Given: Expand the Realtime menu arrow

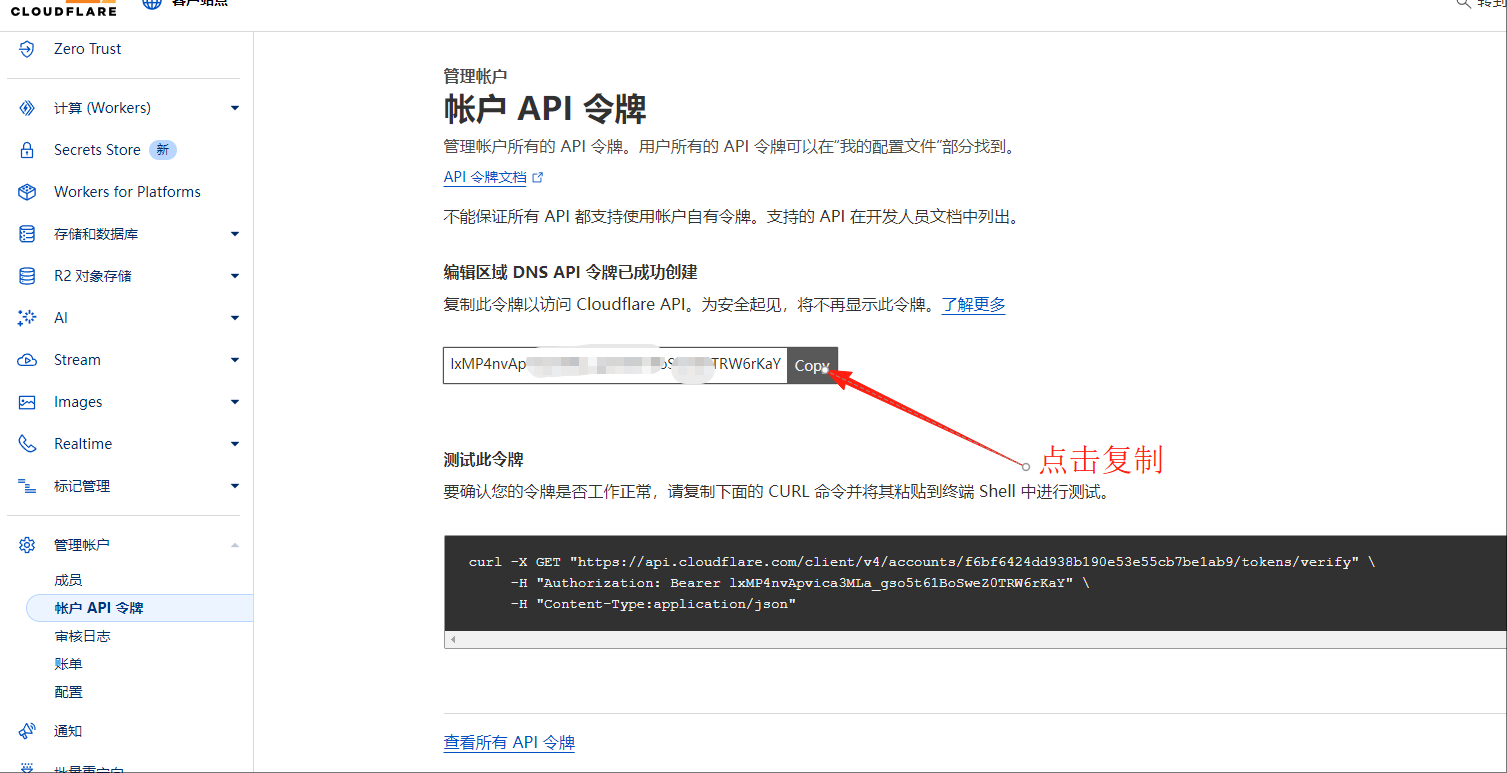Looking at the screenshot, I should [235, 444].
